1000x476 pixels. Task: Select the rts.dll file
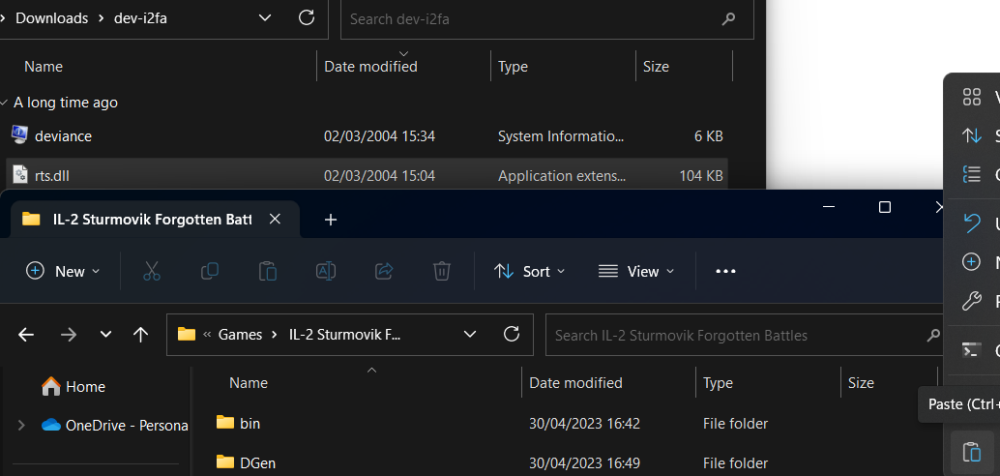click(x=52, y=175)
